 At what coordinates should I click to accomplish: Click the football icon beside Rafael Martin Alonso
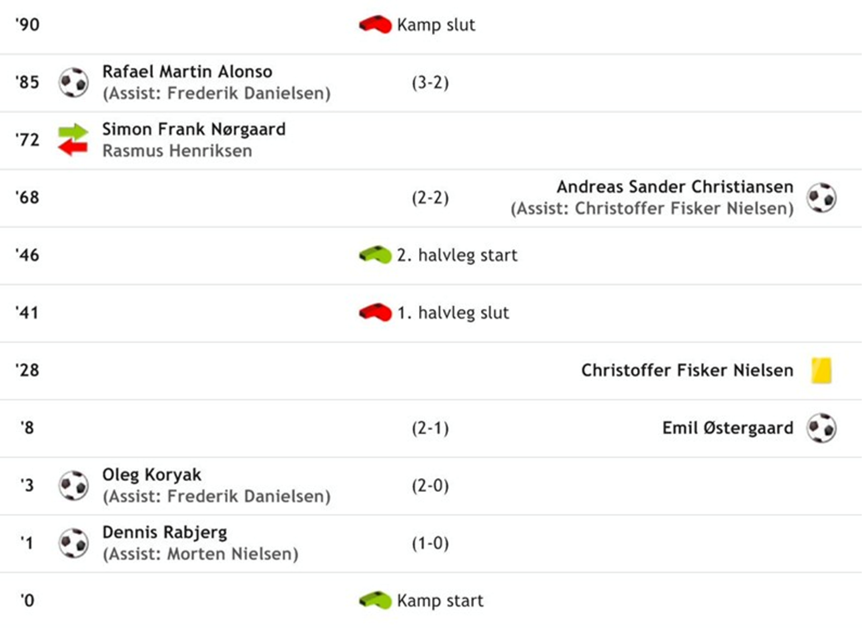coord(73,82)
